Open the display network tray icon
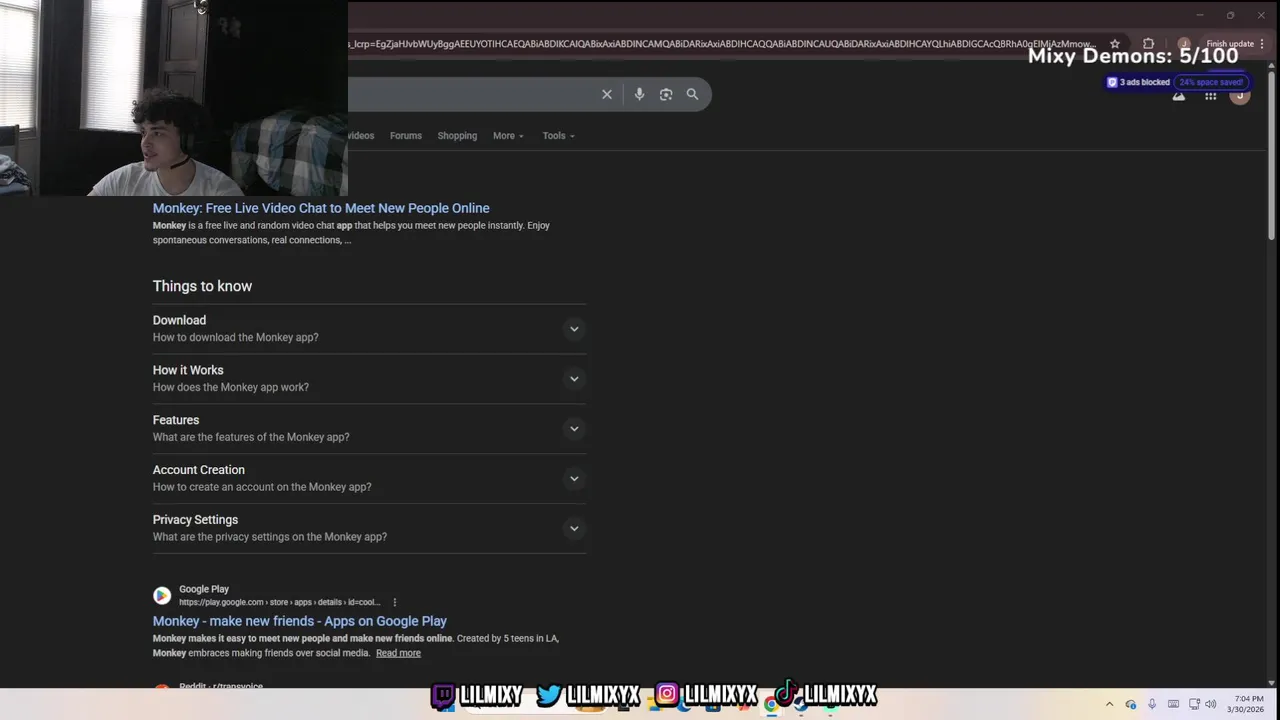The image size is (1280, 720). (1194, 704)
